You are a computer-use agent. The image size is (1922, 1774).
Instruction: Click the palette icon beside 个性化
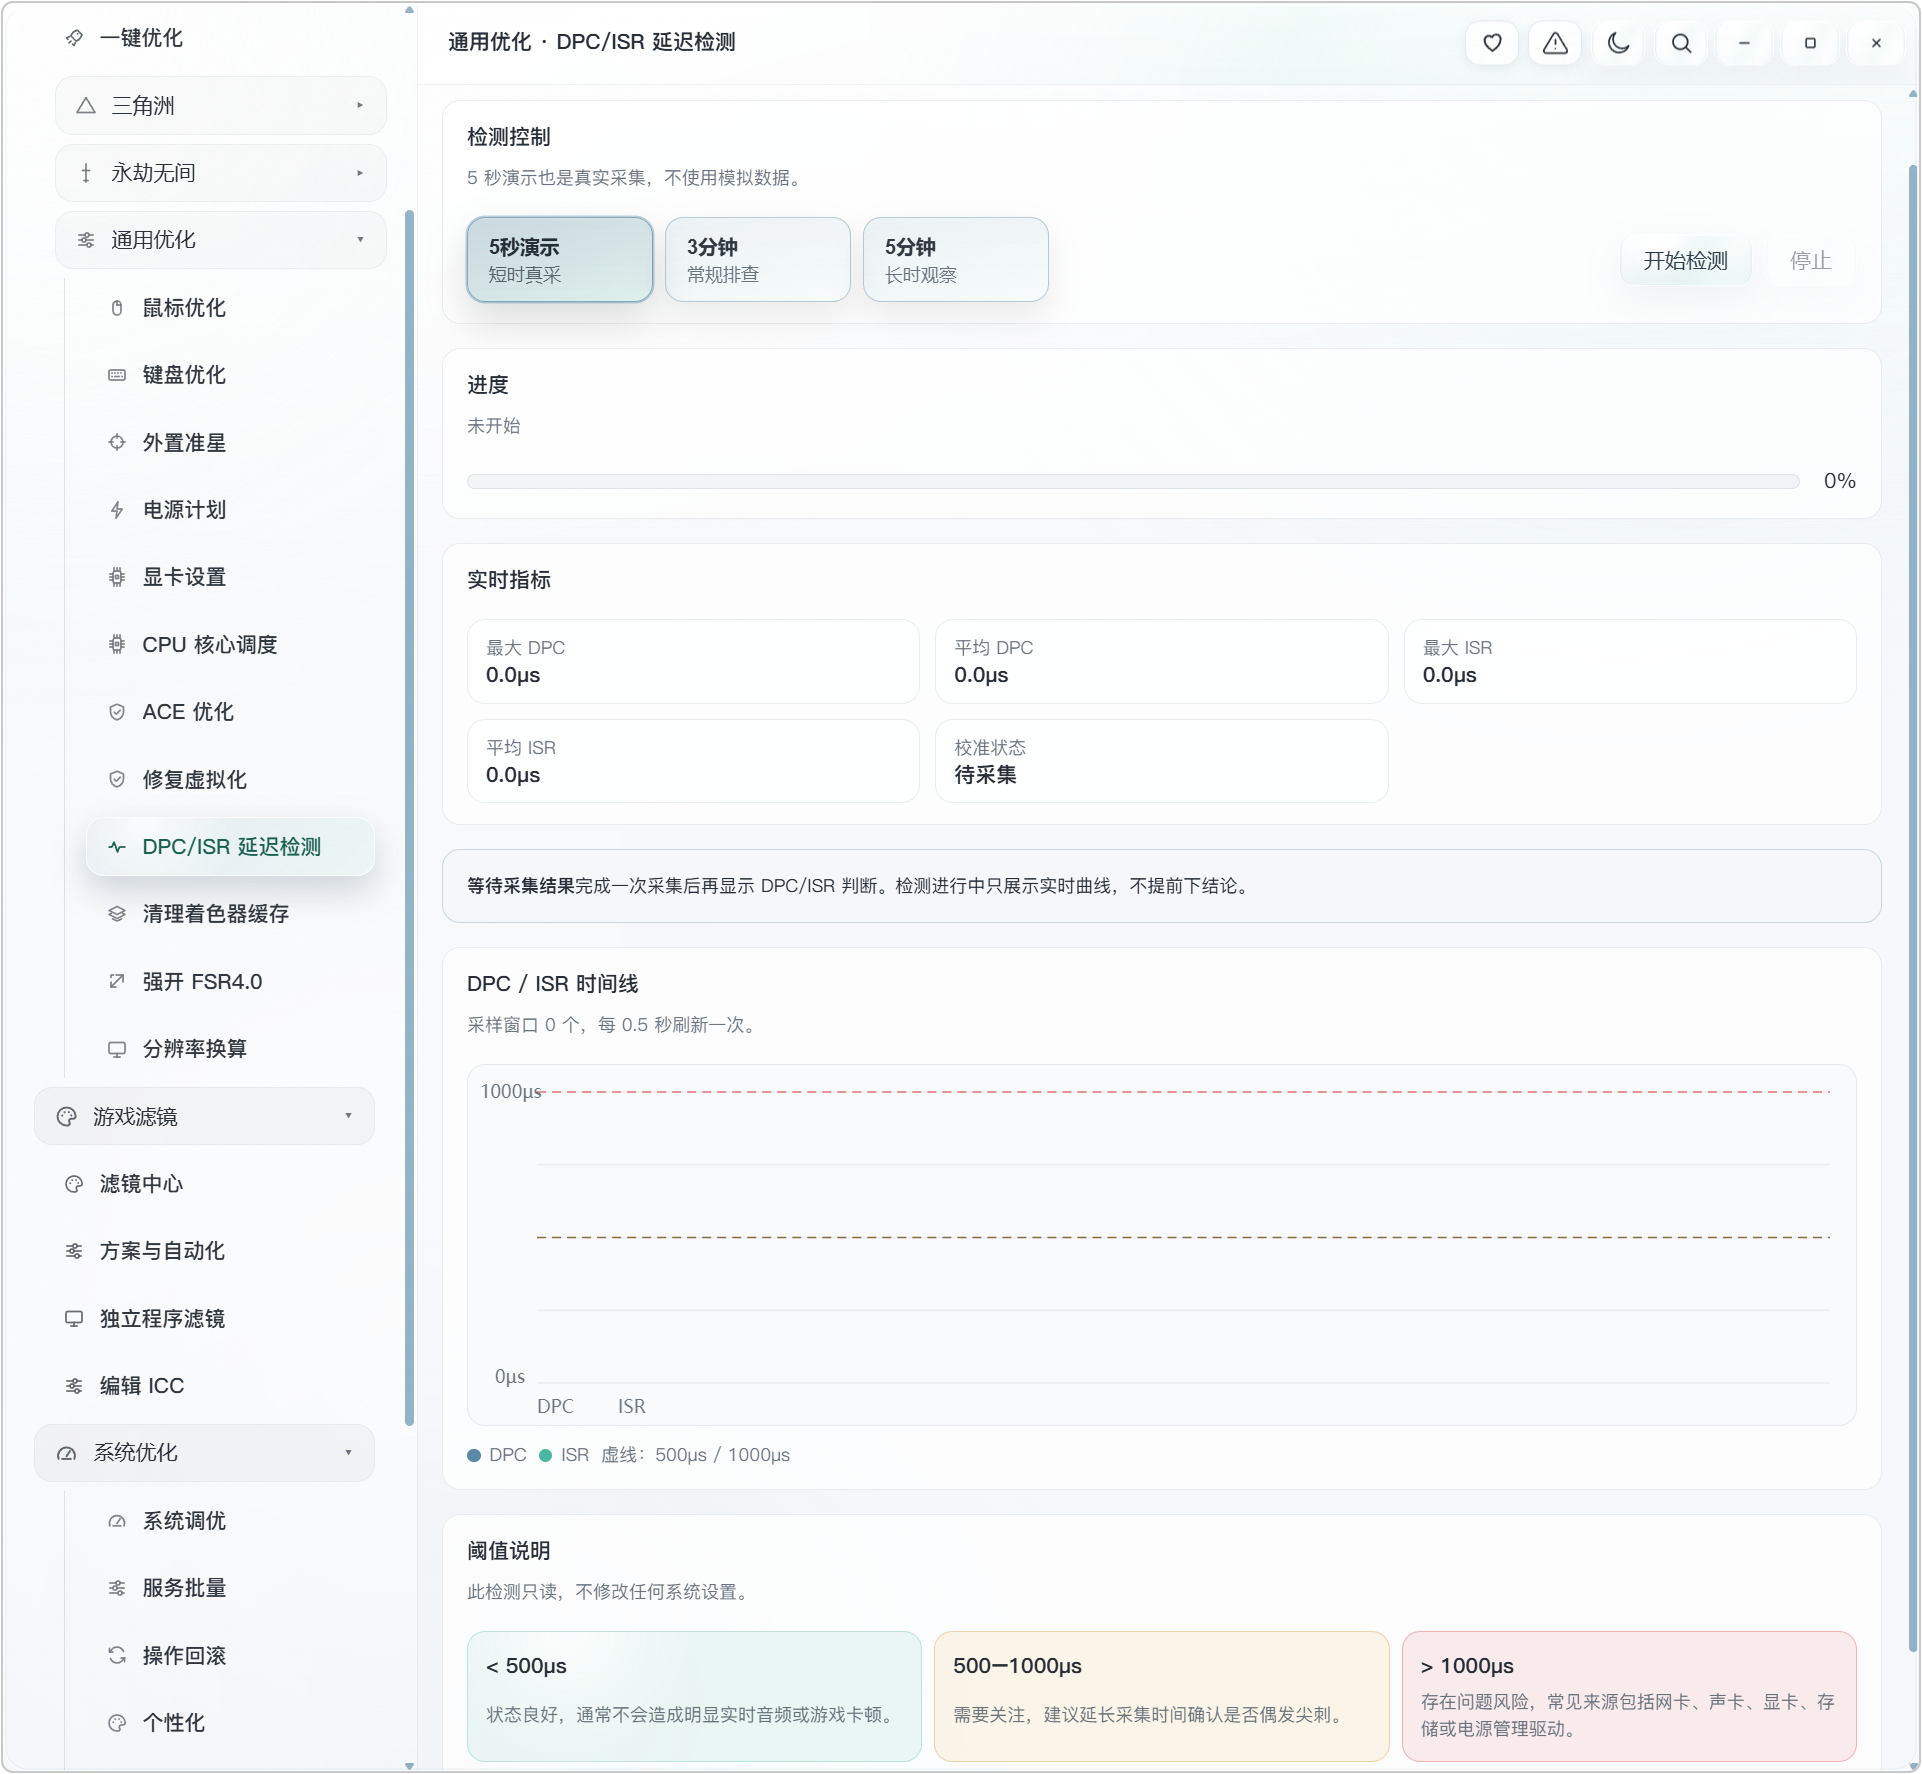tap(117, 1723)
